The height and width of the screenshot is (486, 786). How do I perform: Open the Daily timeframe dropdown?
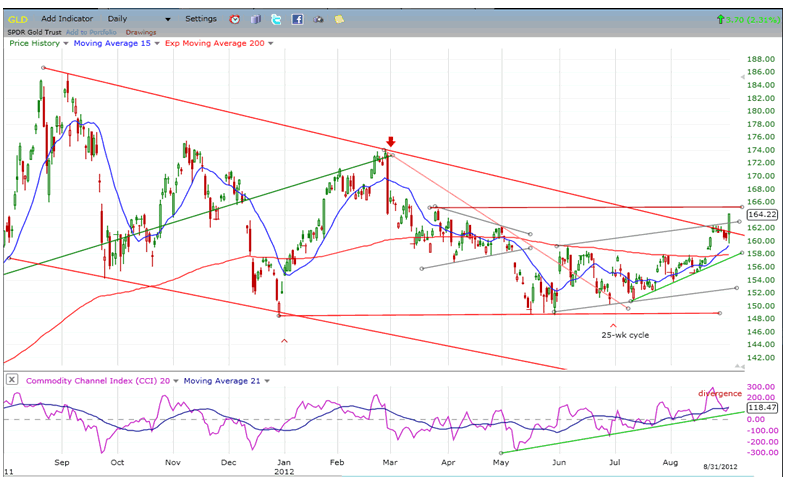(166, 19)
